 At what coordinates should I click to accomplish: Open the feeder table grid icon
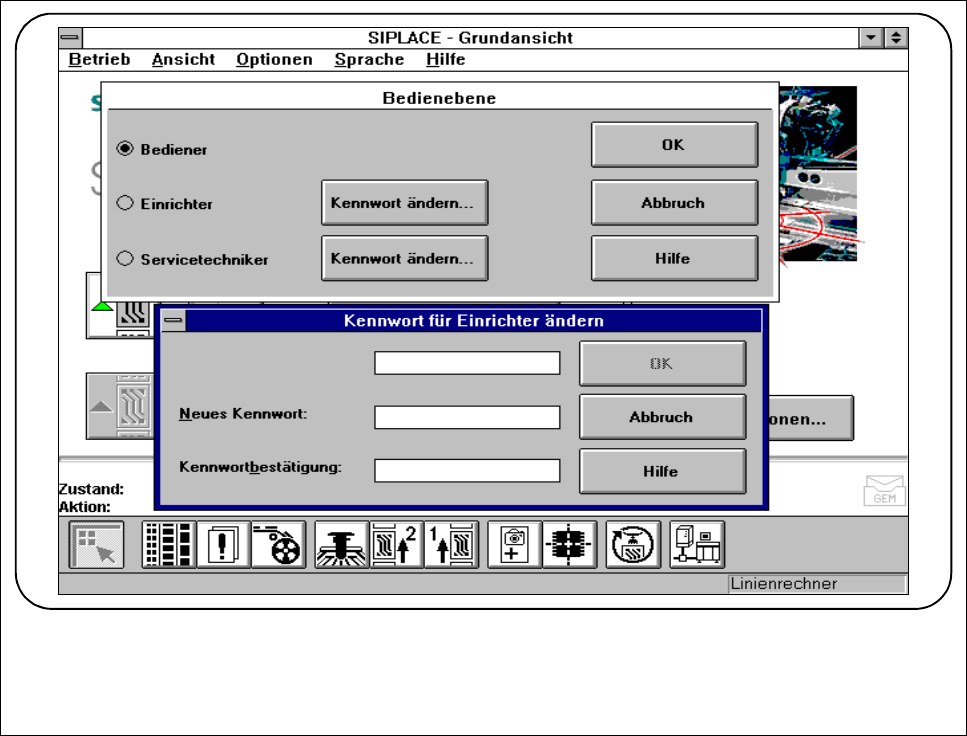pos(169,545)
